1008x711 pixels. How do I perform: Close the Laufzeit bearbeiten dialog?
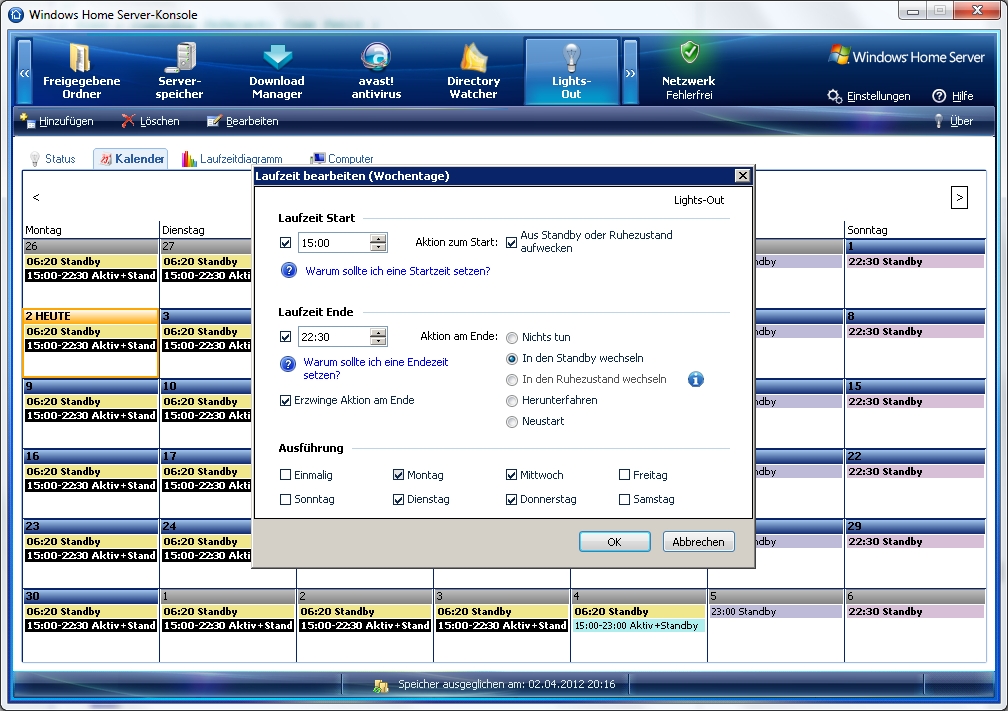(x=742, y=176)
